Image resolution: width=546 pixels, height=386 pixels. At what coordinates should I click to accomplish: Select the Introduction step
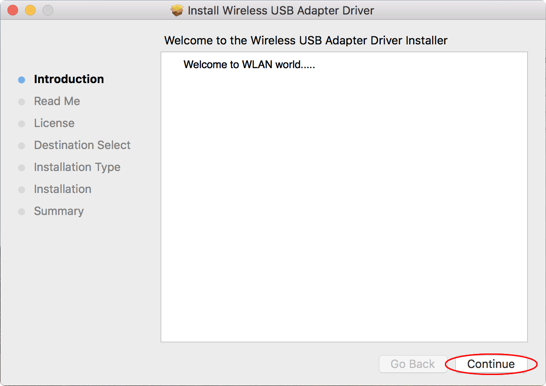click(69, 79)
